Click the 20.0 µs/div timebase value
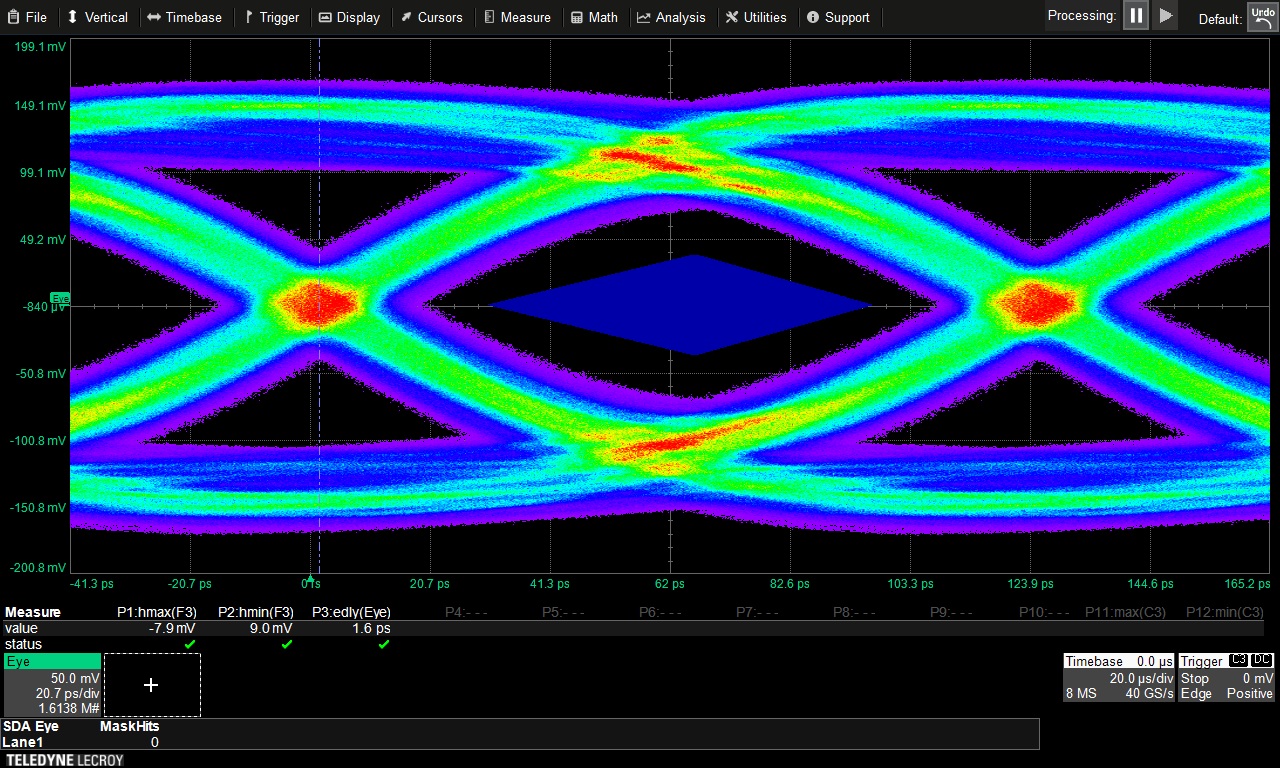 point(1141,678)
